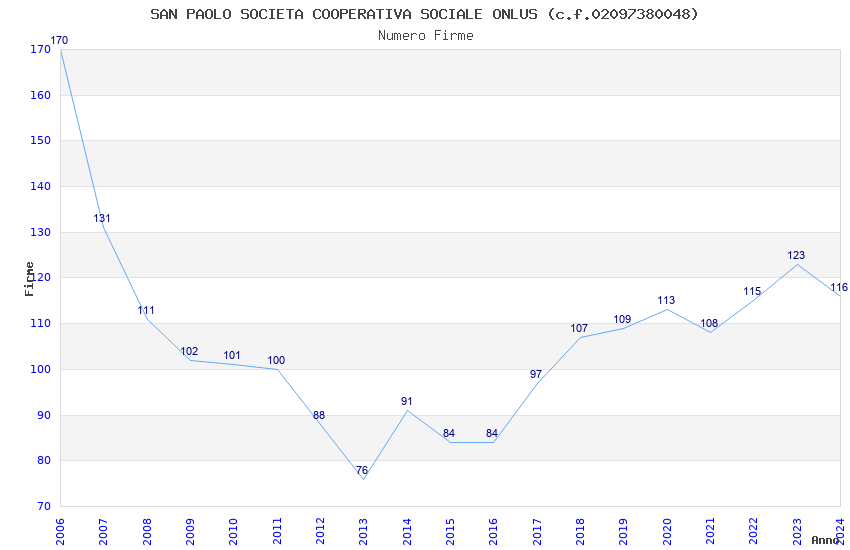Click the year 2016 on the x-axis

pyautogui.click(x=493, y=531)
